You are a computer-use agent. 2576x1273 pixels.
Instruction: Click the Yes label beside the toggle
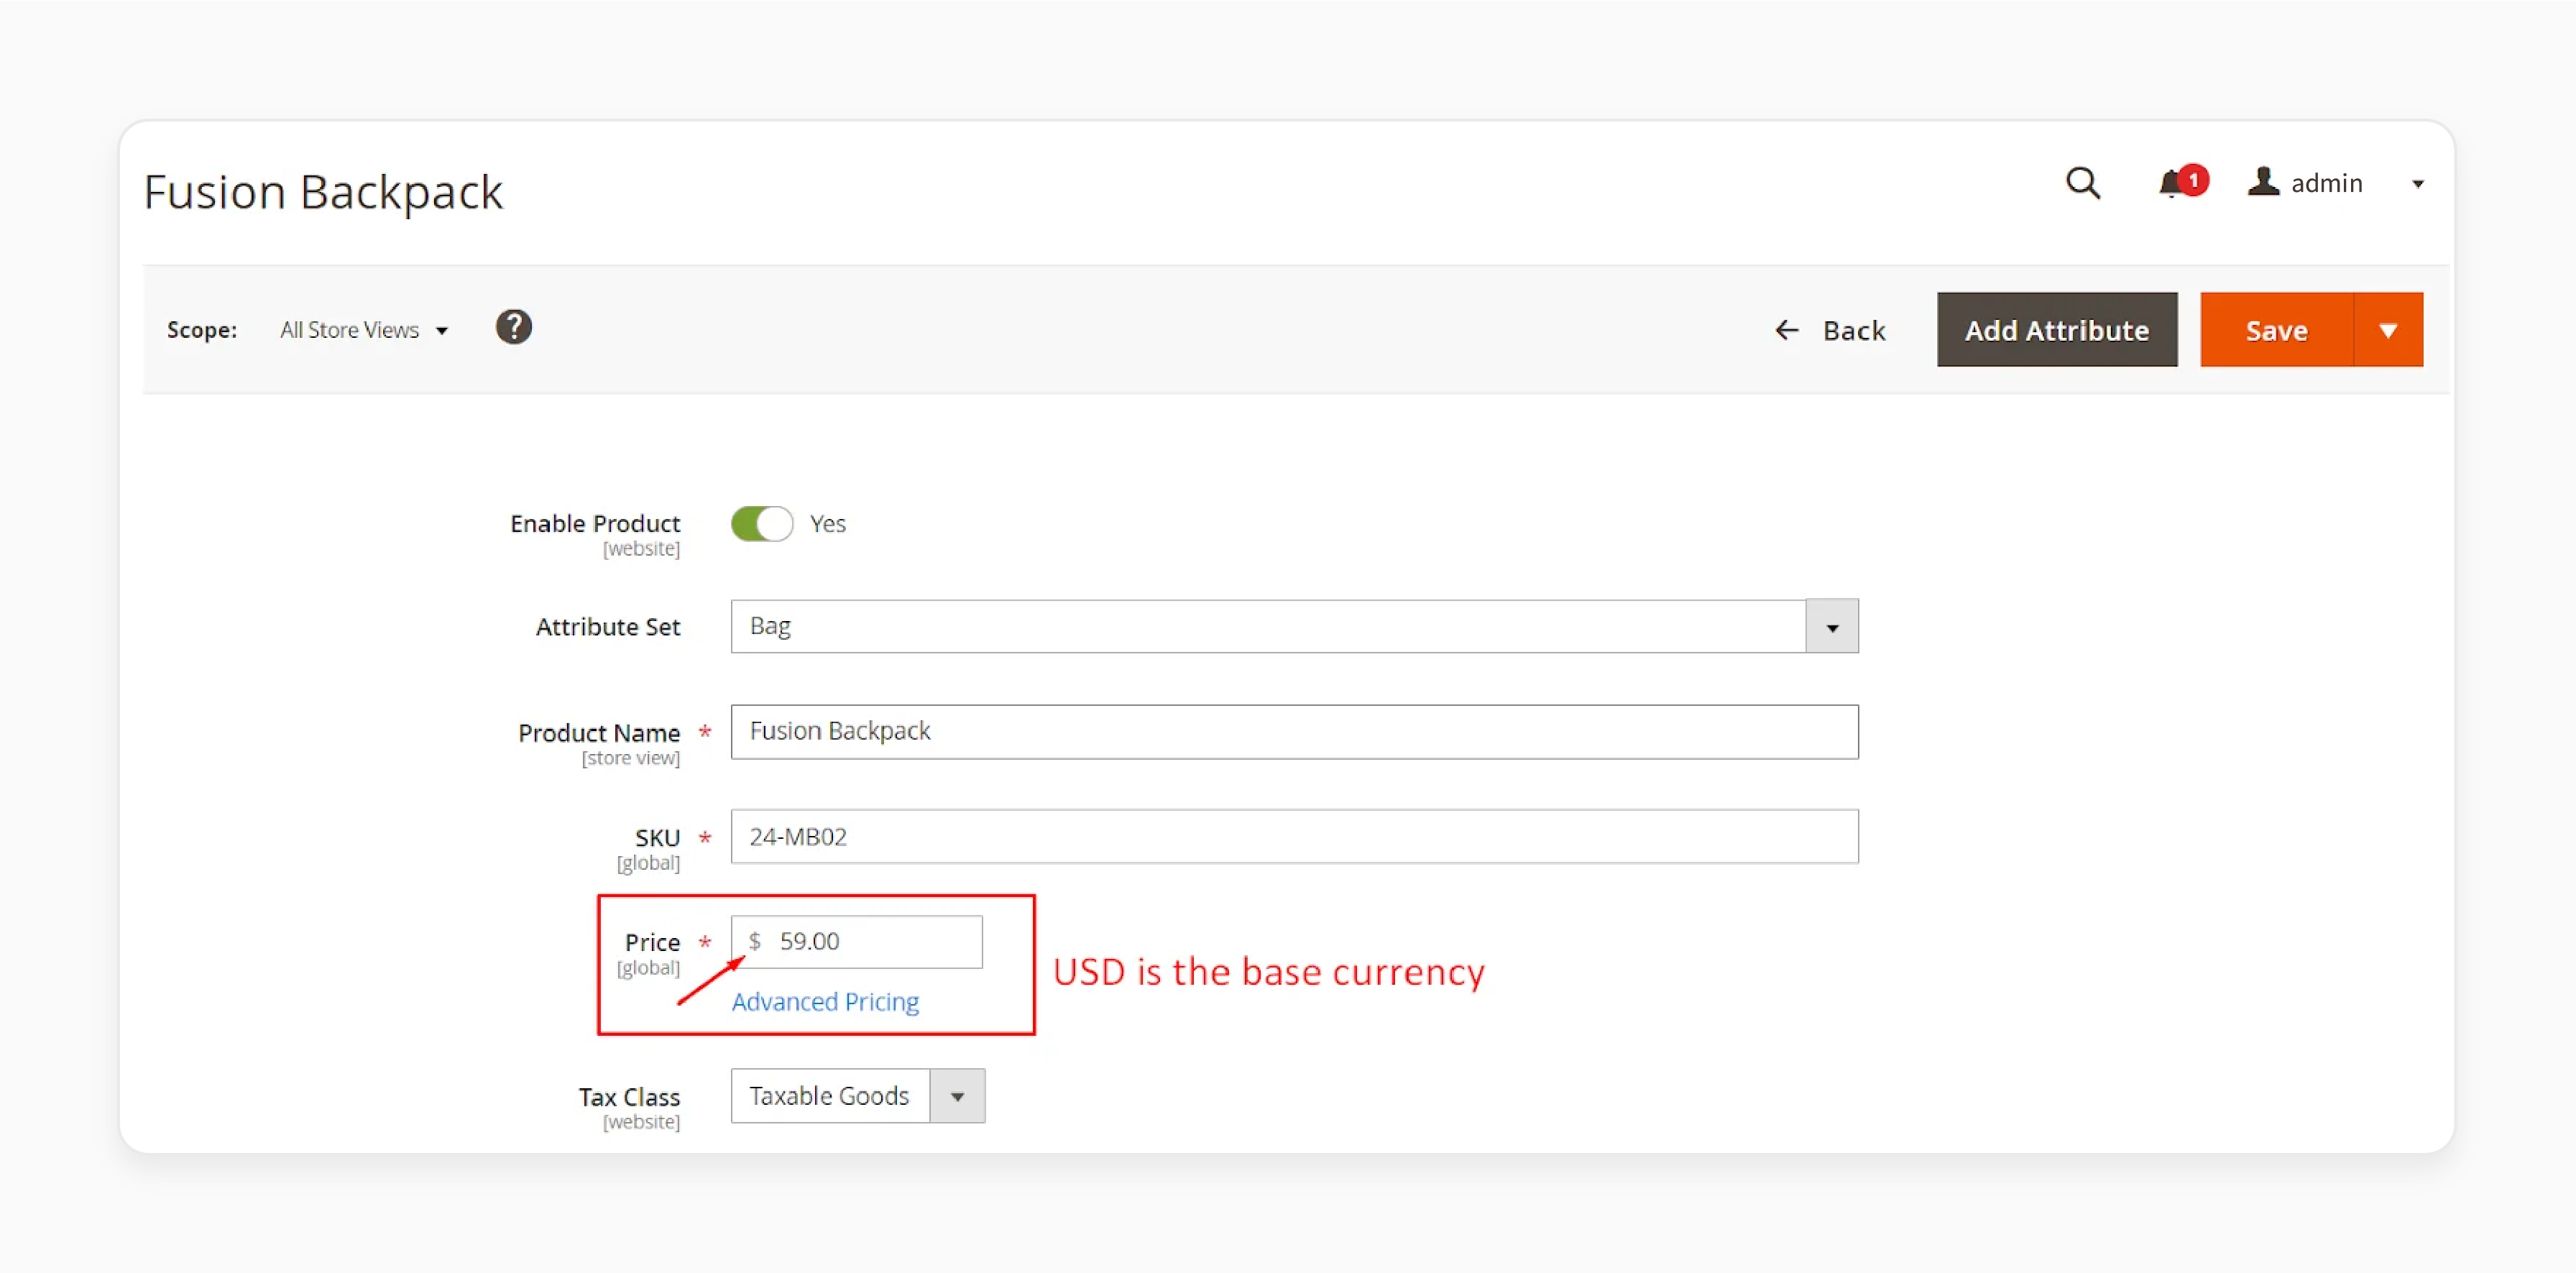827,523
